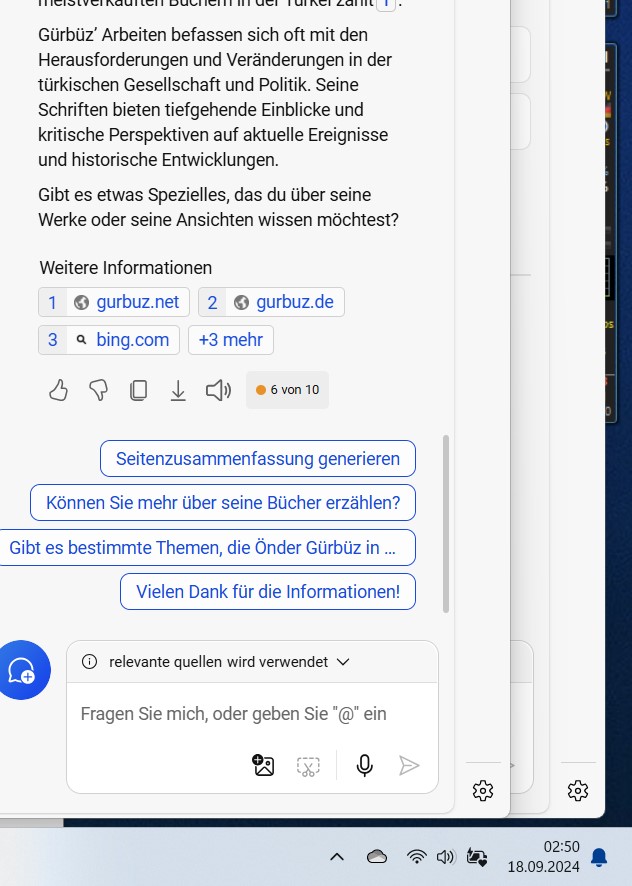The image size is (632, 886).
Task: Open notifications with the bell icon
Action: click(x=599, y=857)
